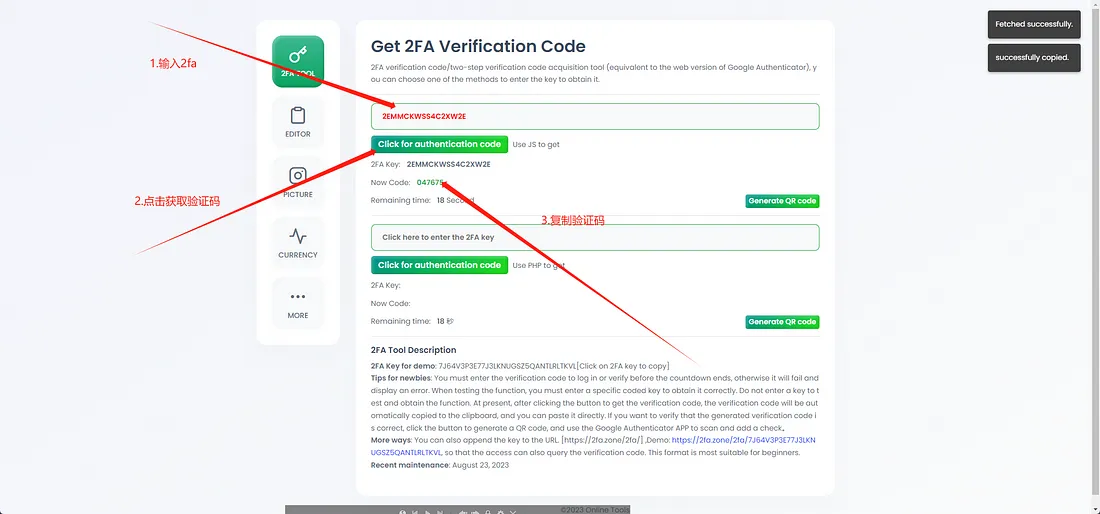
Task: Dismiss the 'successfully copied.' notification
Action: pos(1032,58)
